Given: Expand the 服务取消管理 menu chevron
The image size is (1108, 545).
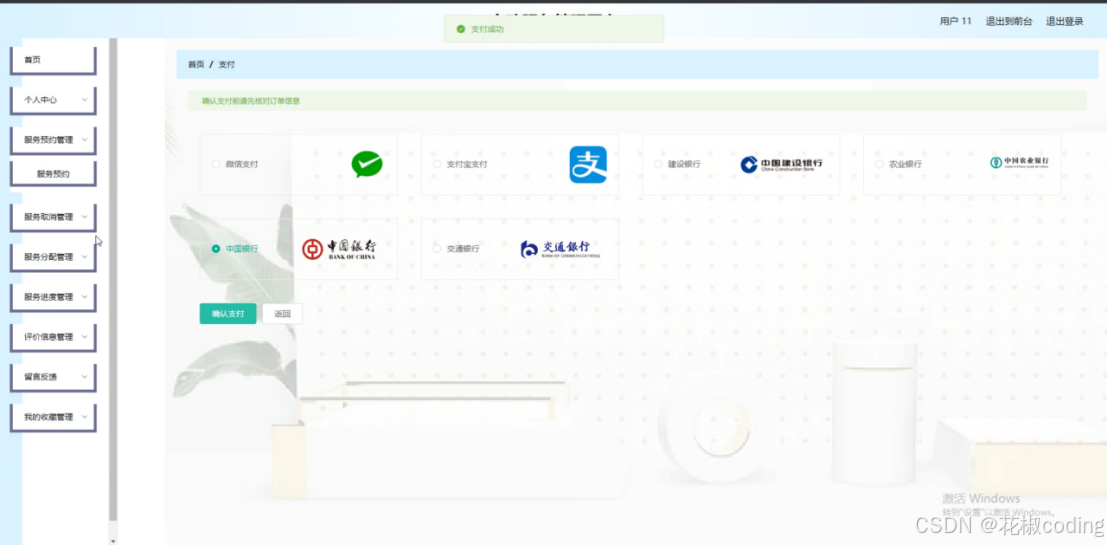Looking at the screenshot, I should click(84, 217).
